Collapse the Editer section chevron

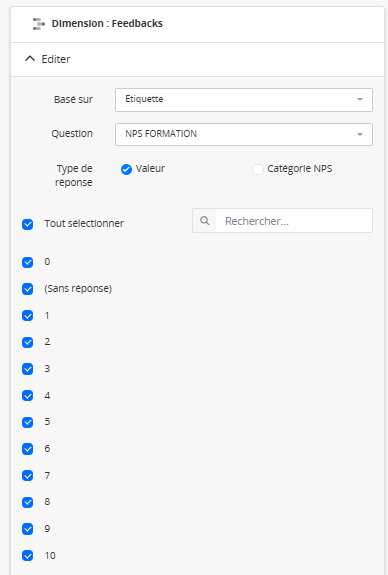30,59
